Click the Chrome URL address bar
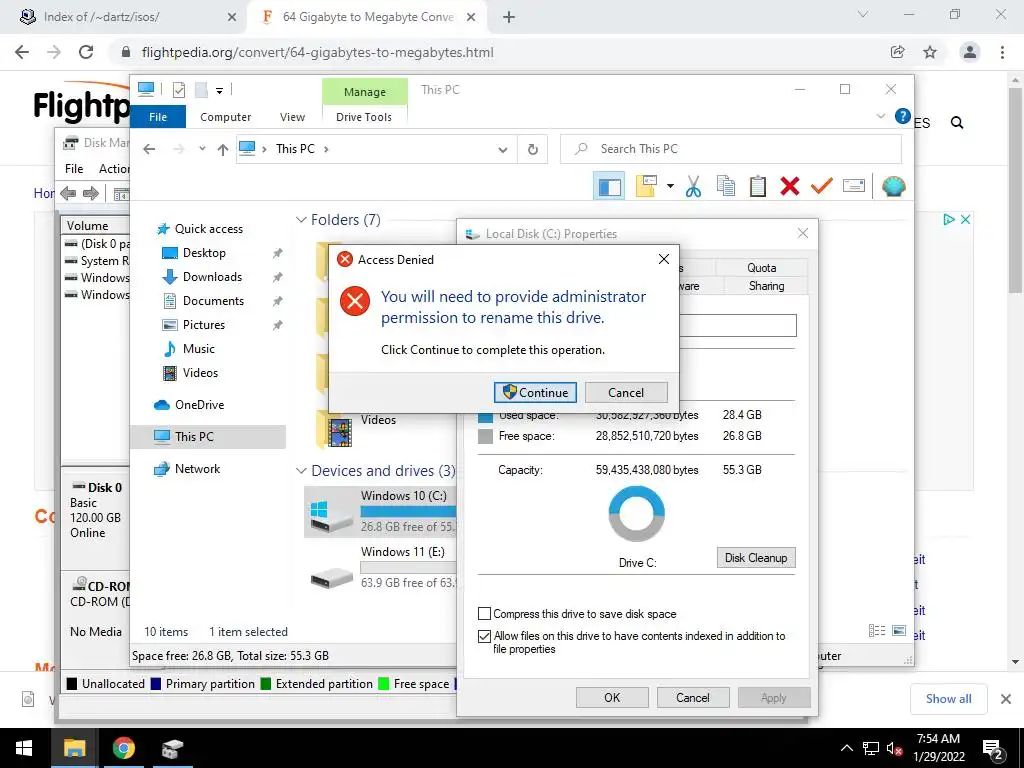 498,52
